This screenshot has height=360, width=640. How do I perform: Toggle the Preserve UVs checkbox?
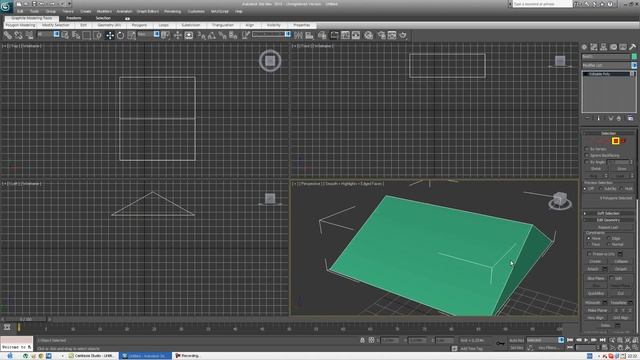[x=589, y=254]
